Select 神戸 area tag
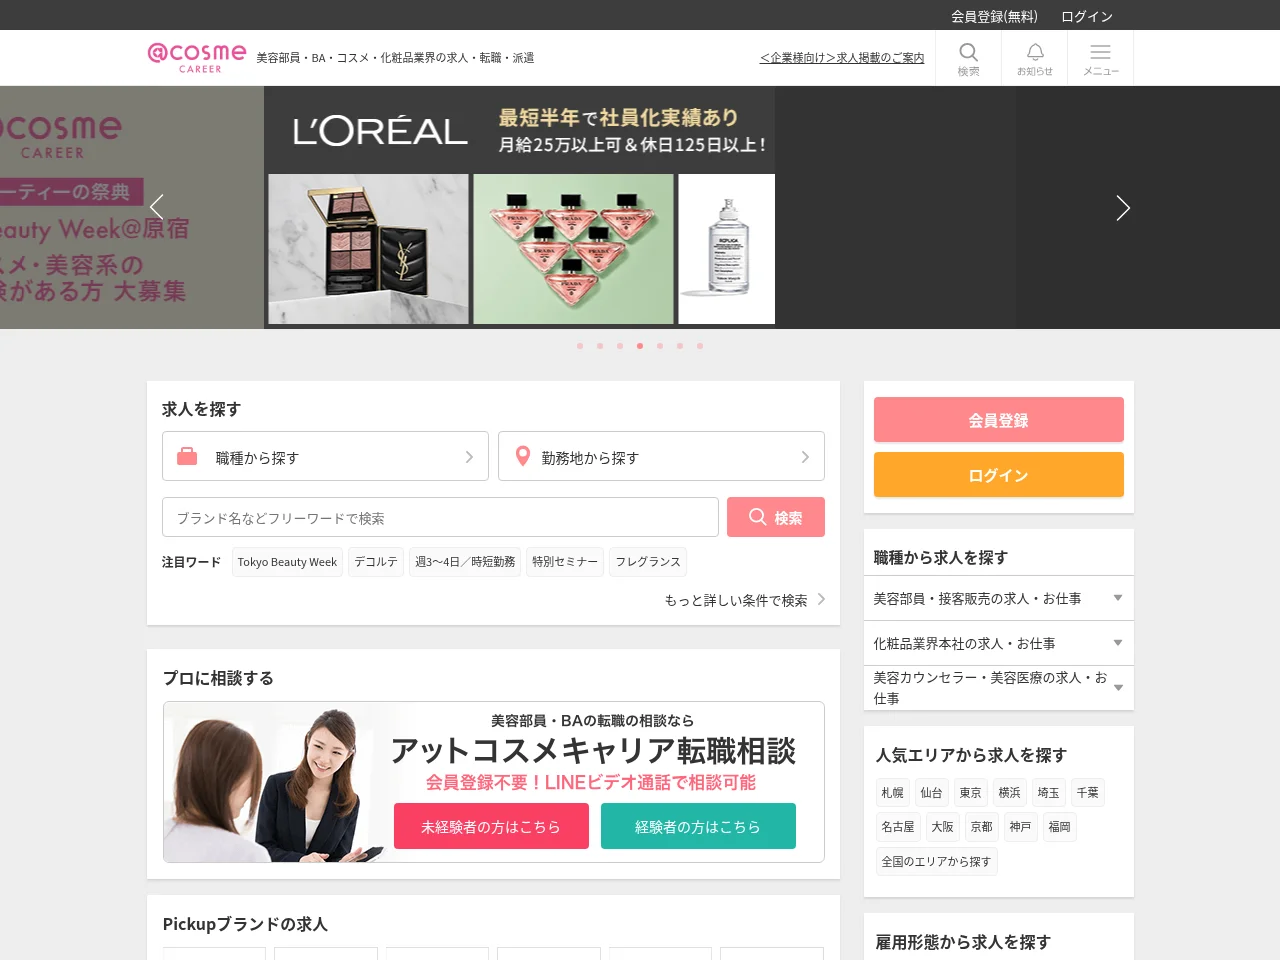1280x960 pixels. (x=1020, y=827)
